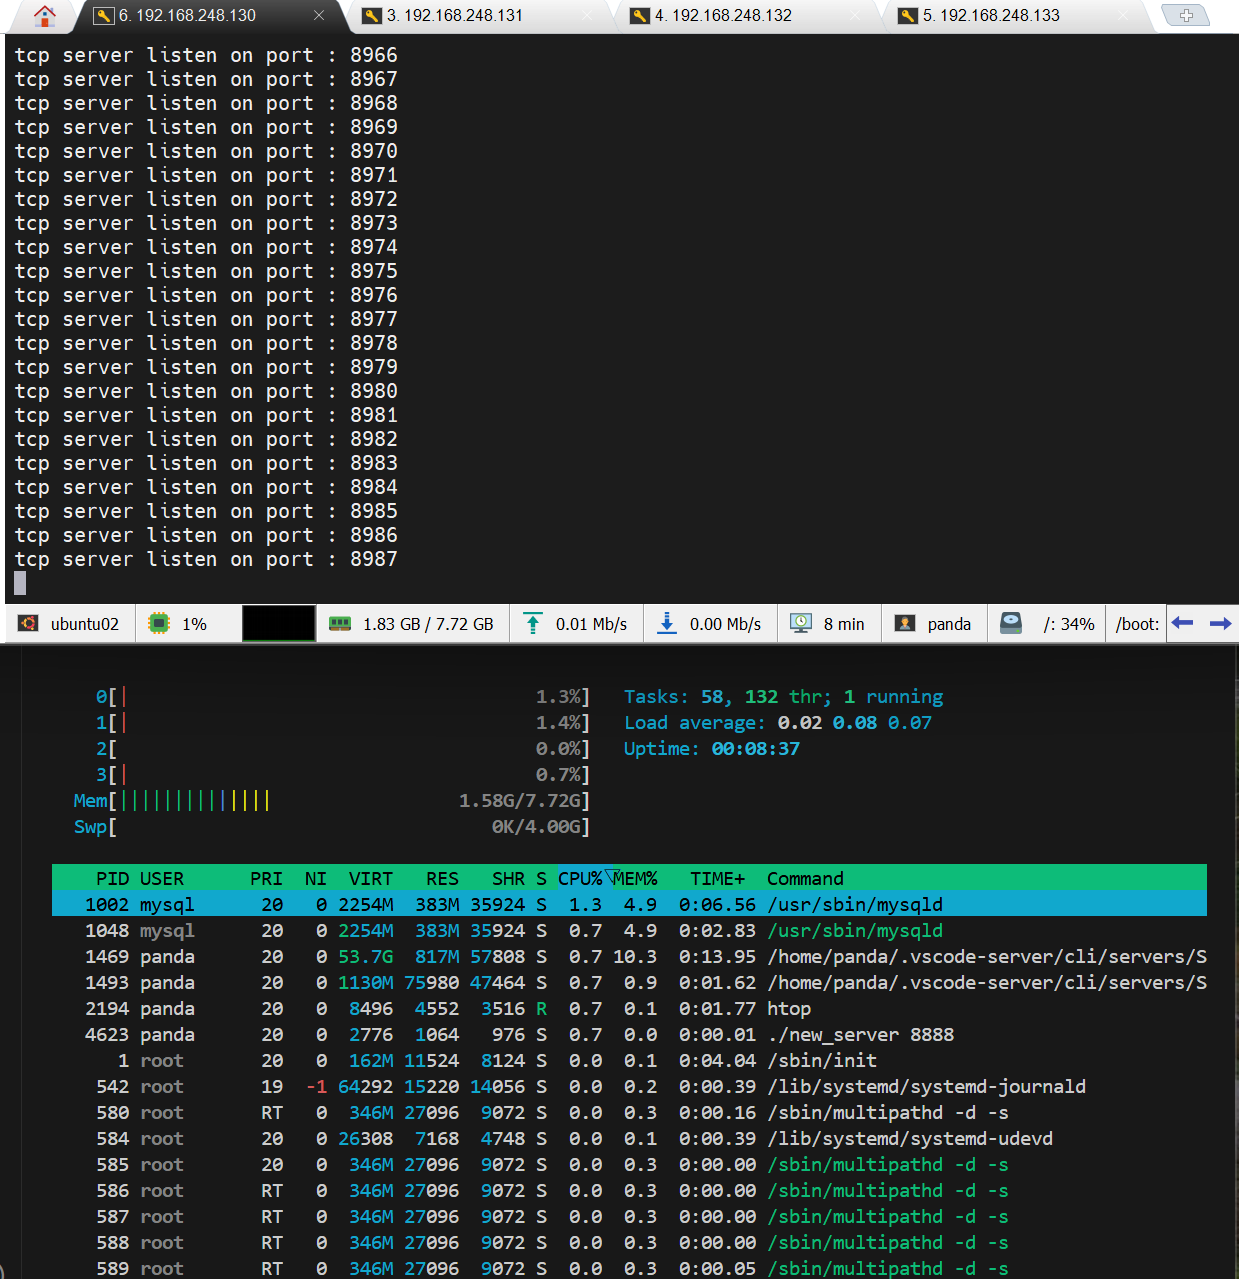This screenshot has height=1279, width=1239.
Task: Click the CPU chip icon showing 1%
Action: pyautogui.click(x=158, y=624)
